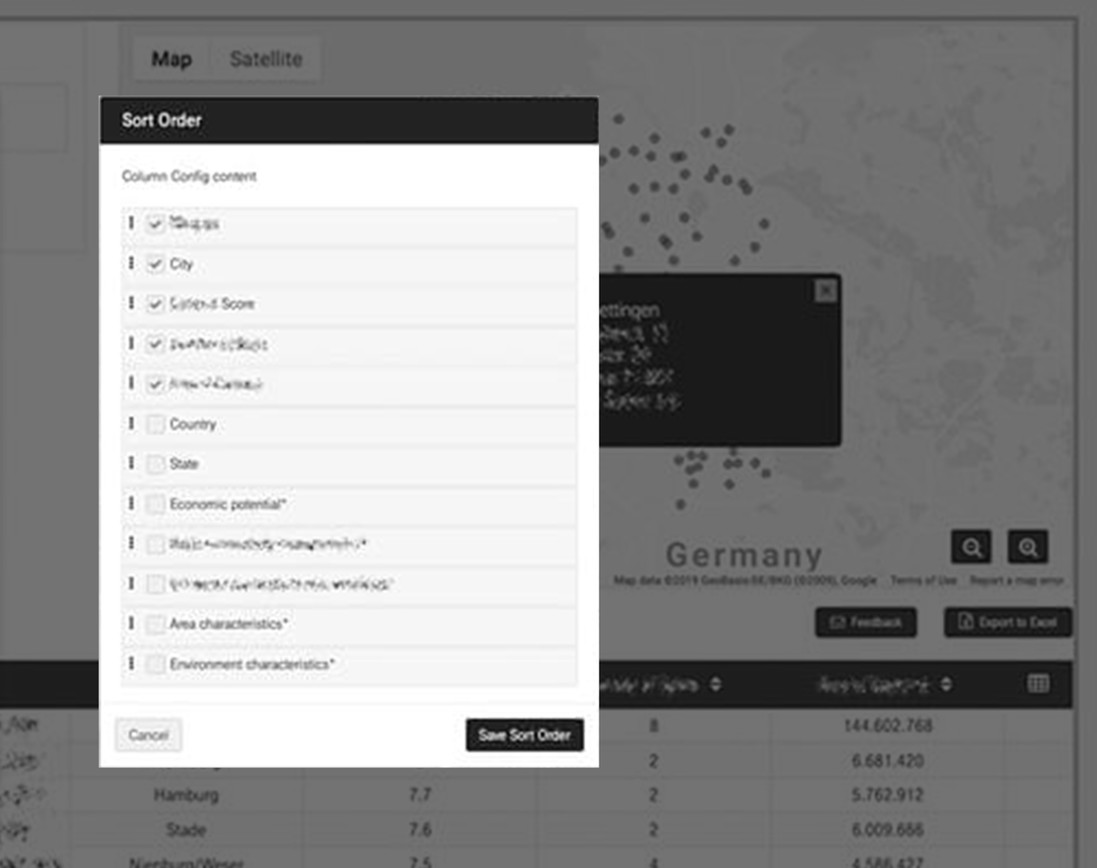The width and height of the screenshot is (1097, 868).
Task: Click drag handle beside Economic potential row
Action: [131, 504]
